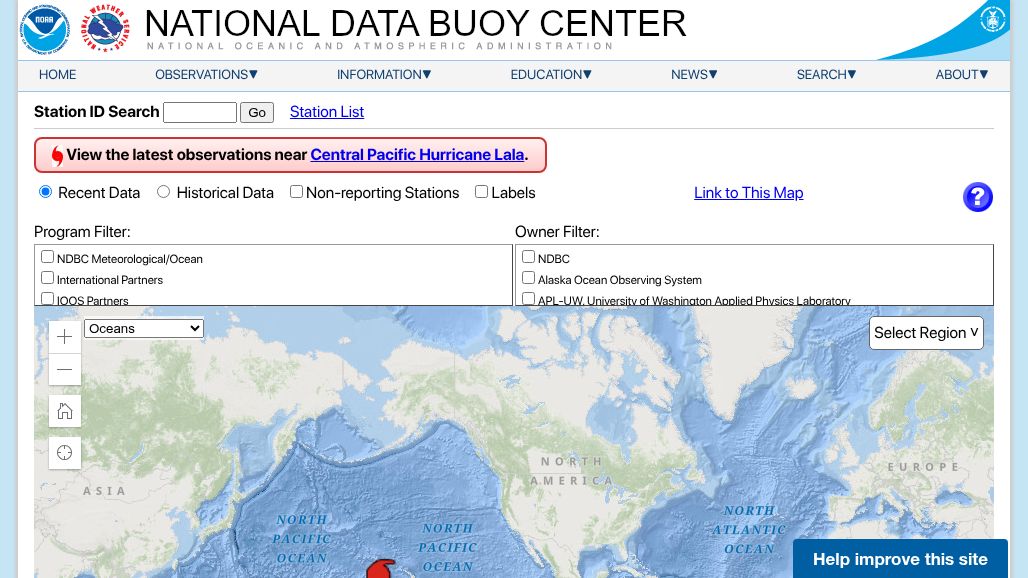Click the ASIA map label
Screen dimensions: 1028x578
(x=104, y=491)
